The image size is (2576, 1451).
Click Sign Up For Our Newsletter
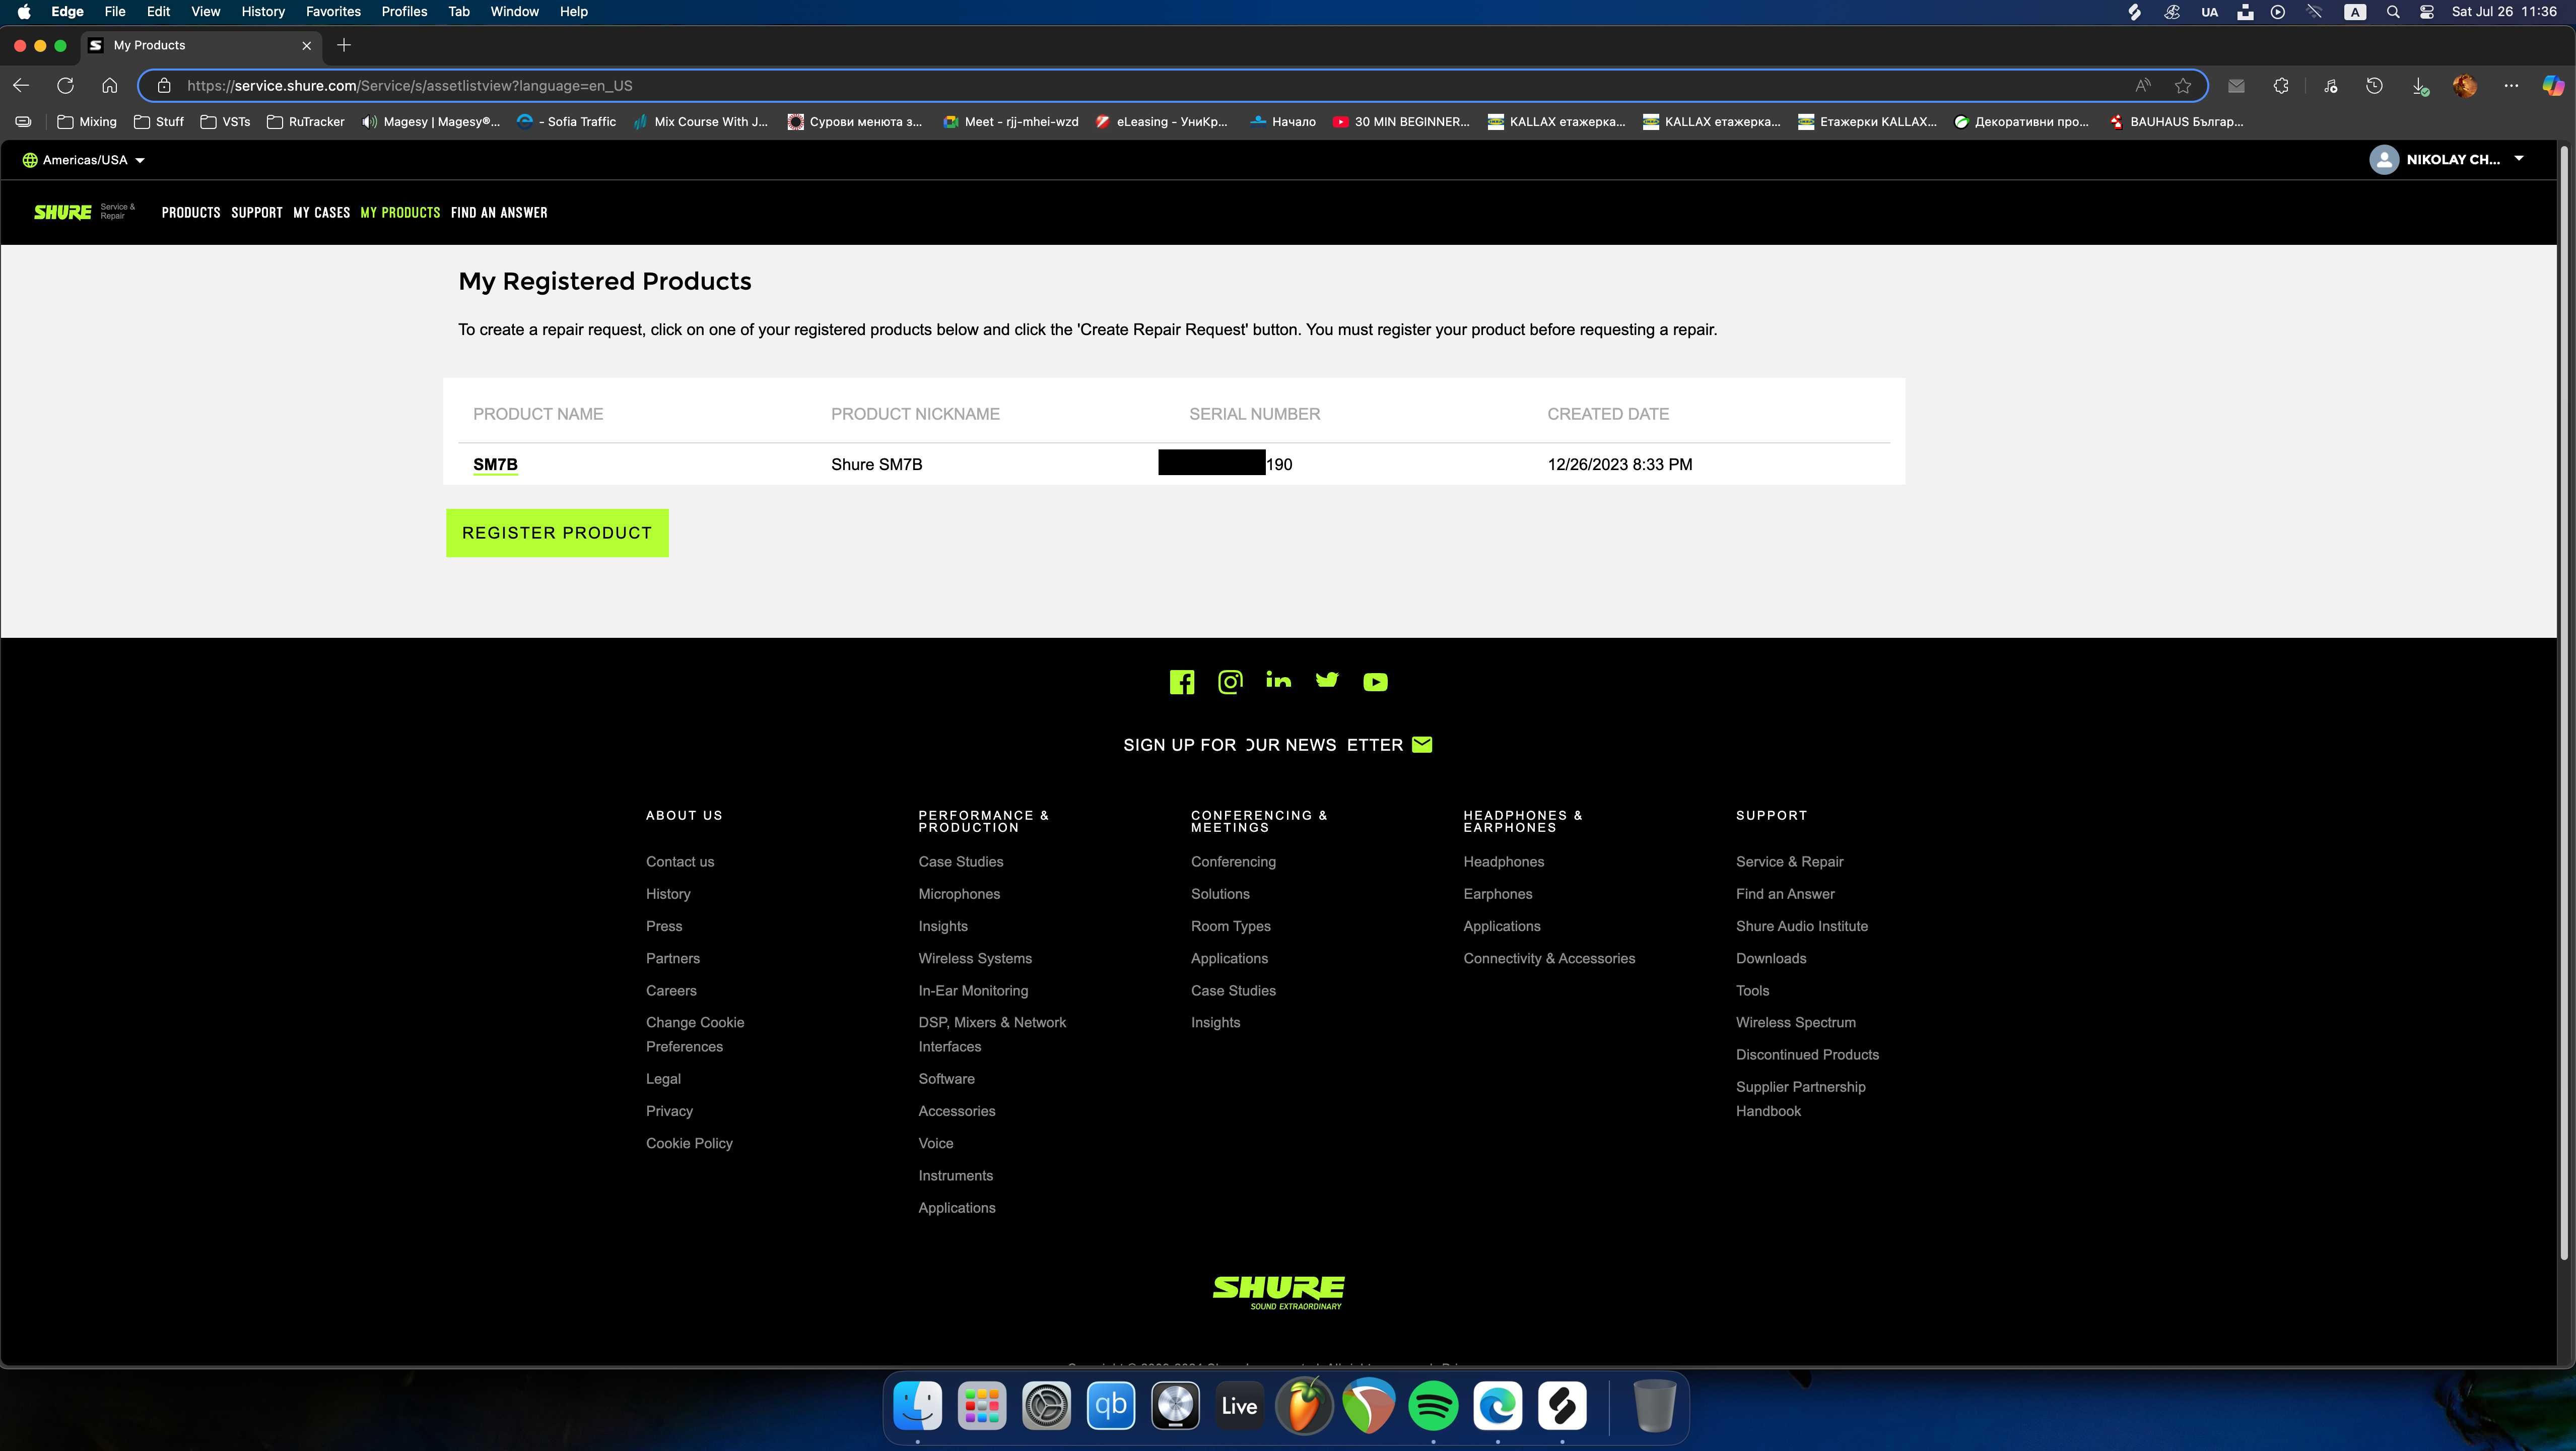tap(1278, 745)
